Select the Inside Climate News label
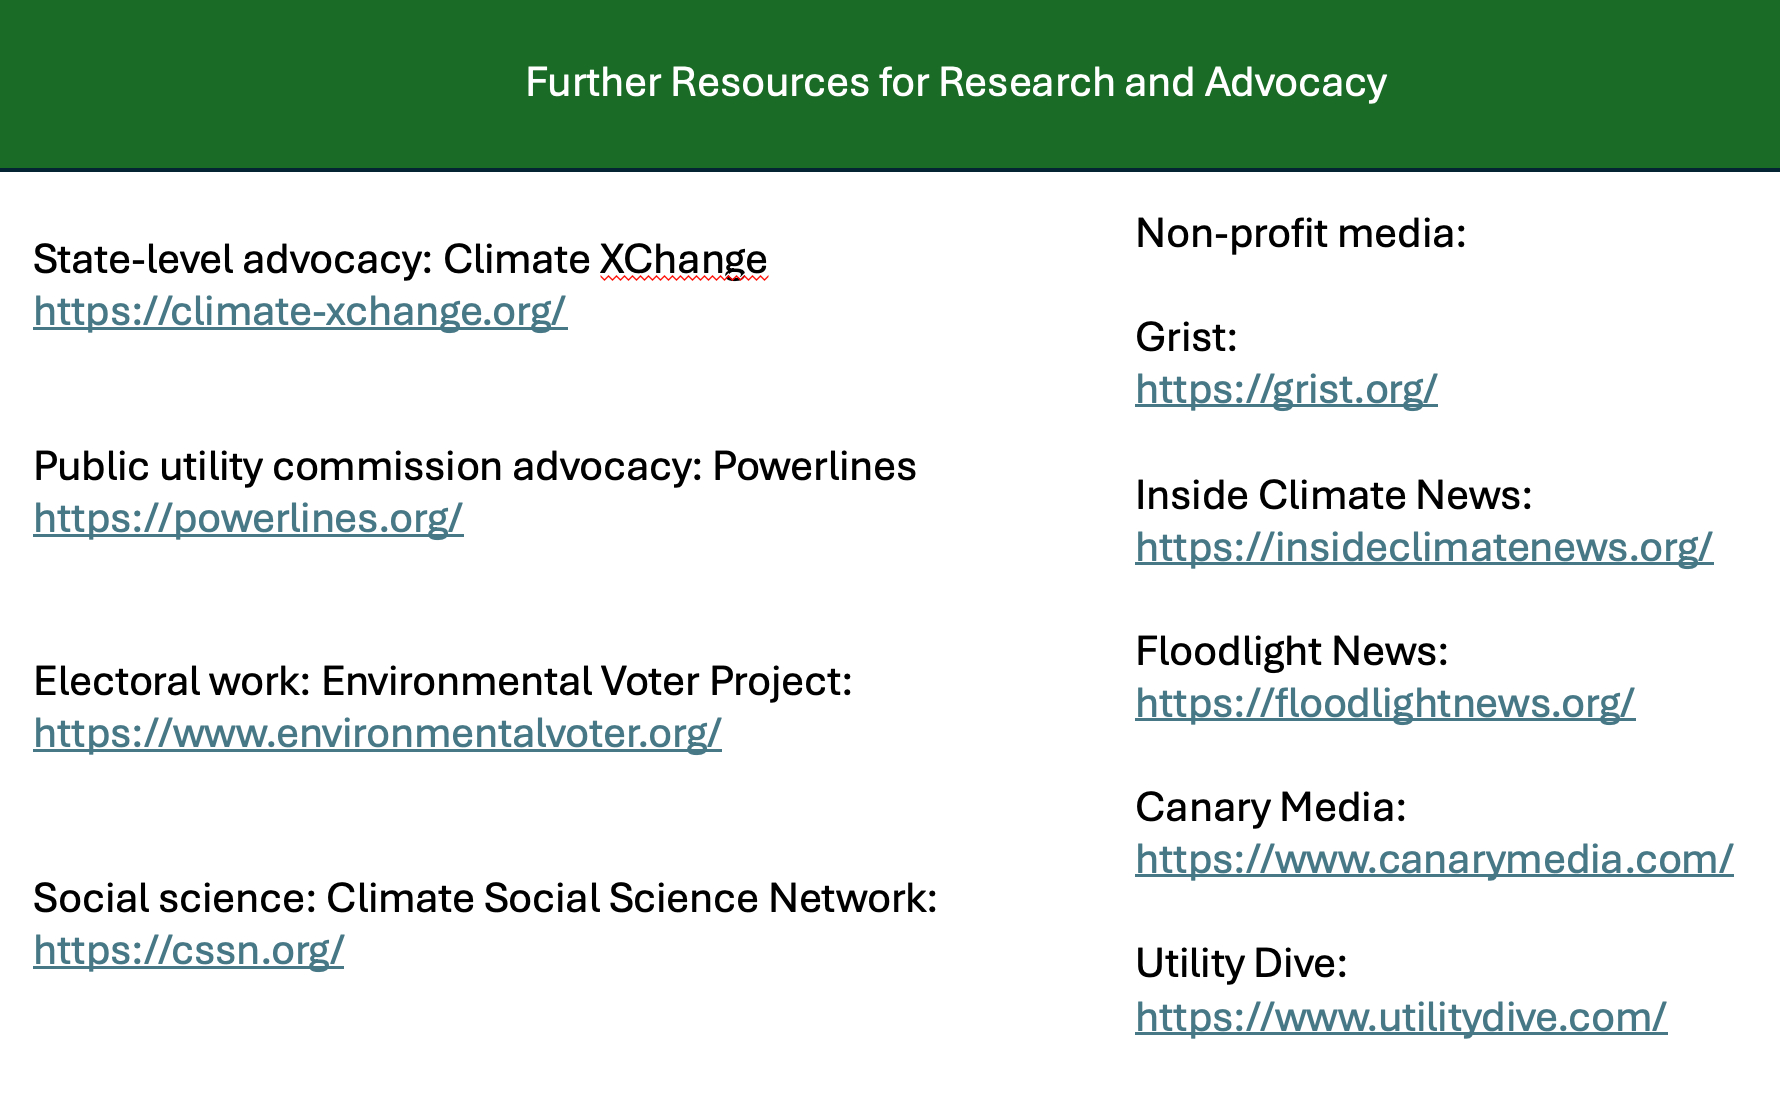1780x1114 pixels. tap(1333, 496)
